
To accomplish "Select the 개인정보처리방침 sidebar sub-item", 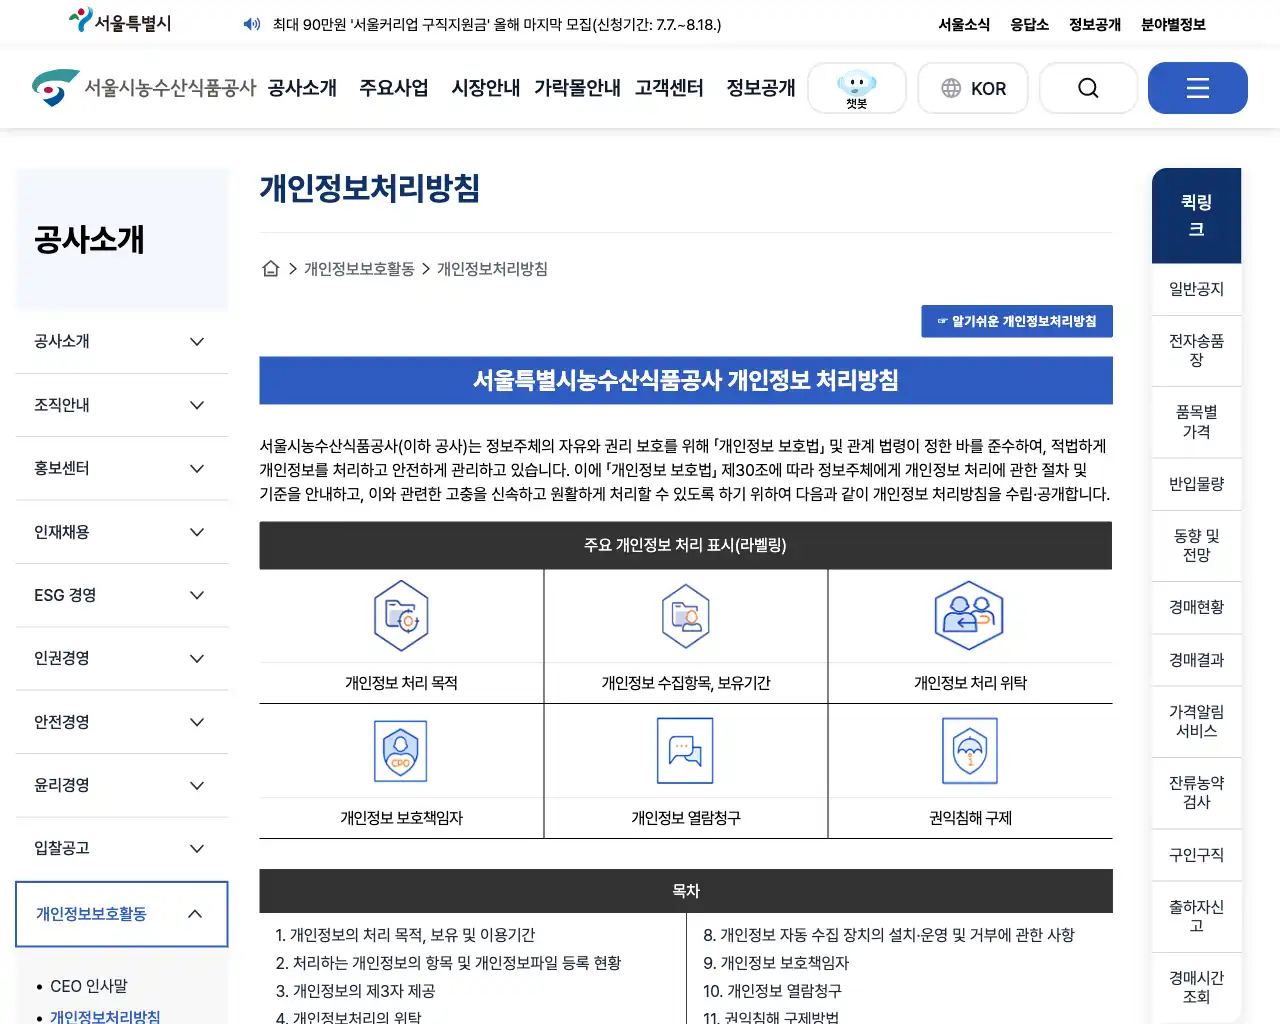I will tap(105, 1016).
